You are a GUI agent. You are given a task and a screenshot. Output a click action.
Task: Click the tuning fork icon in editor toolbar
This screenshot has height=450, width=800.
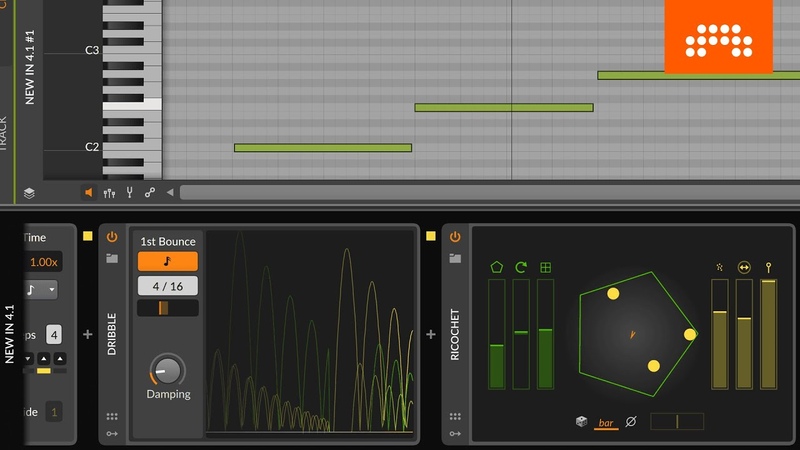129,192
